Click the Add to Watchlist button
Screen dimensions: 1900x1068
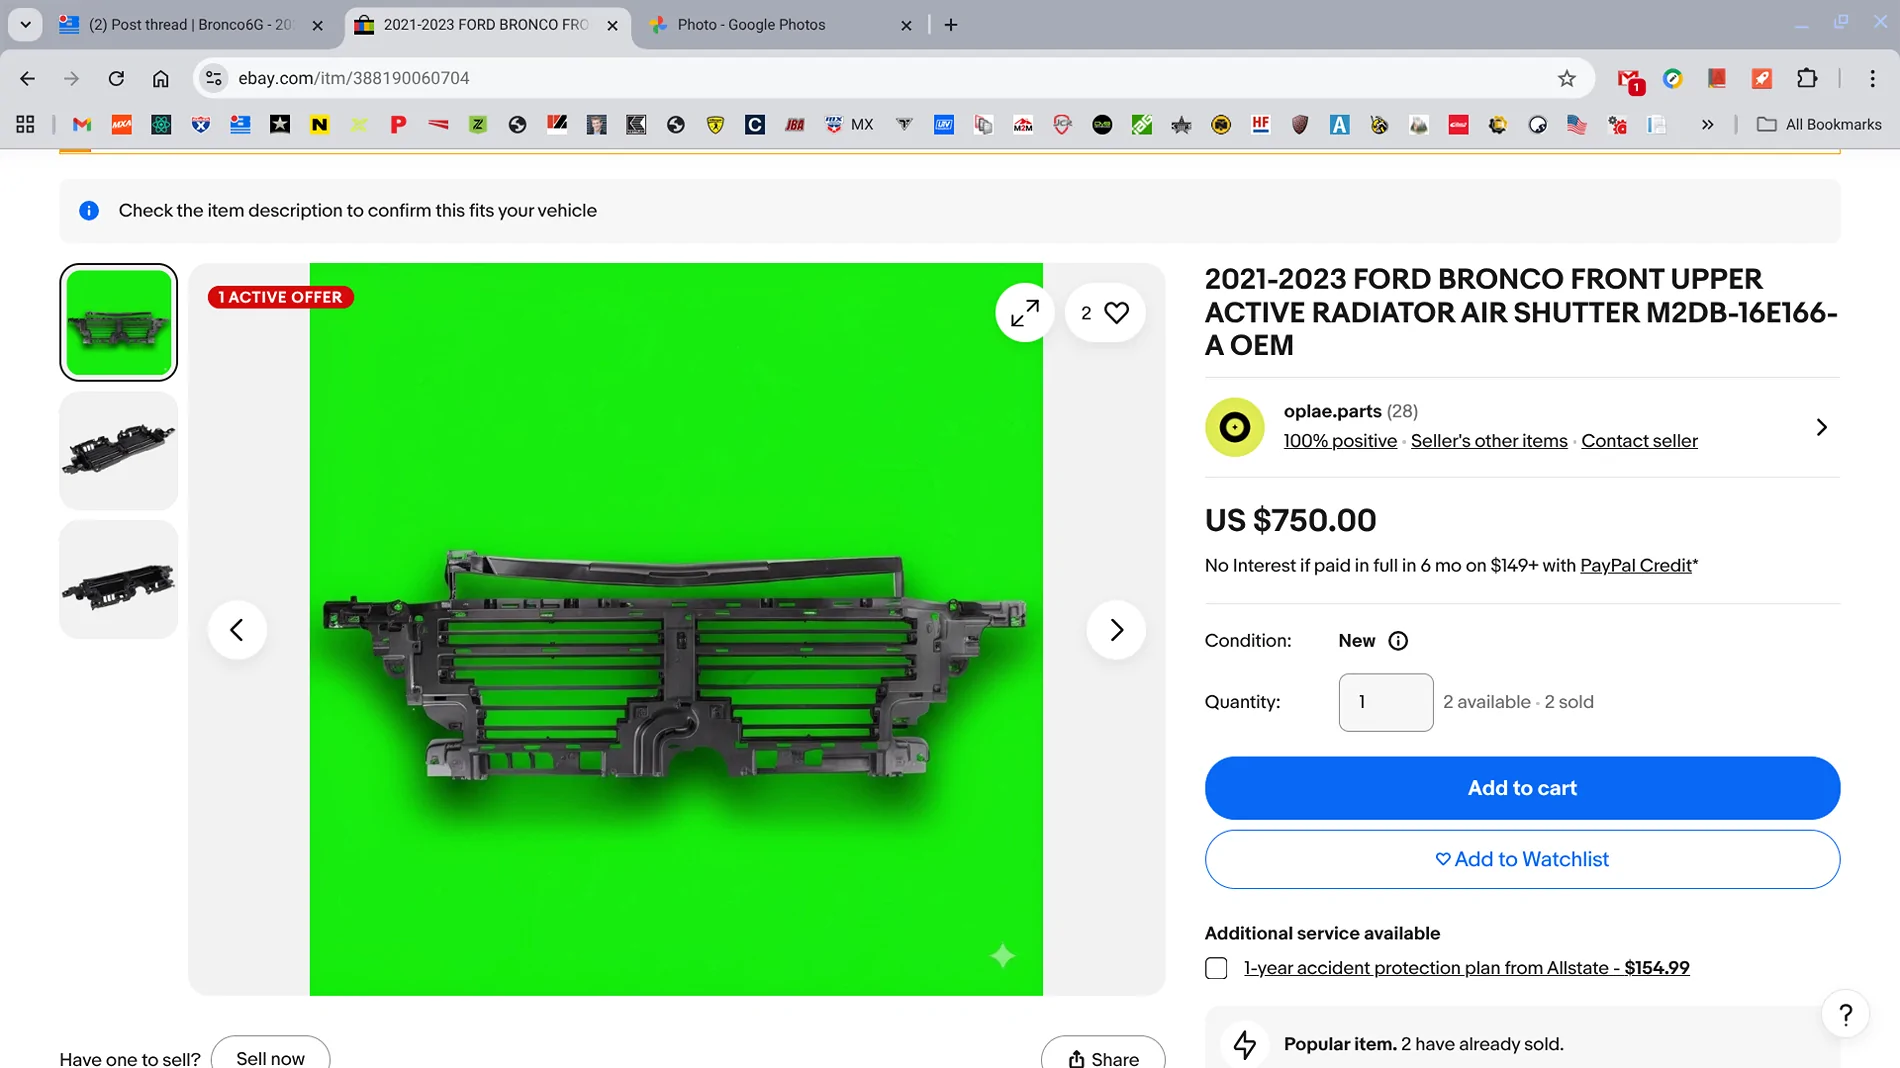tap(1521, 859)
